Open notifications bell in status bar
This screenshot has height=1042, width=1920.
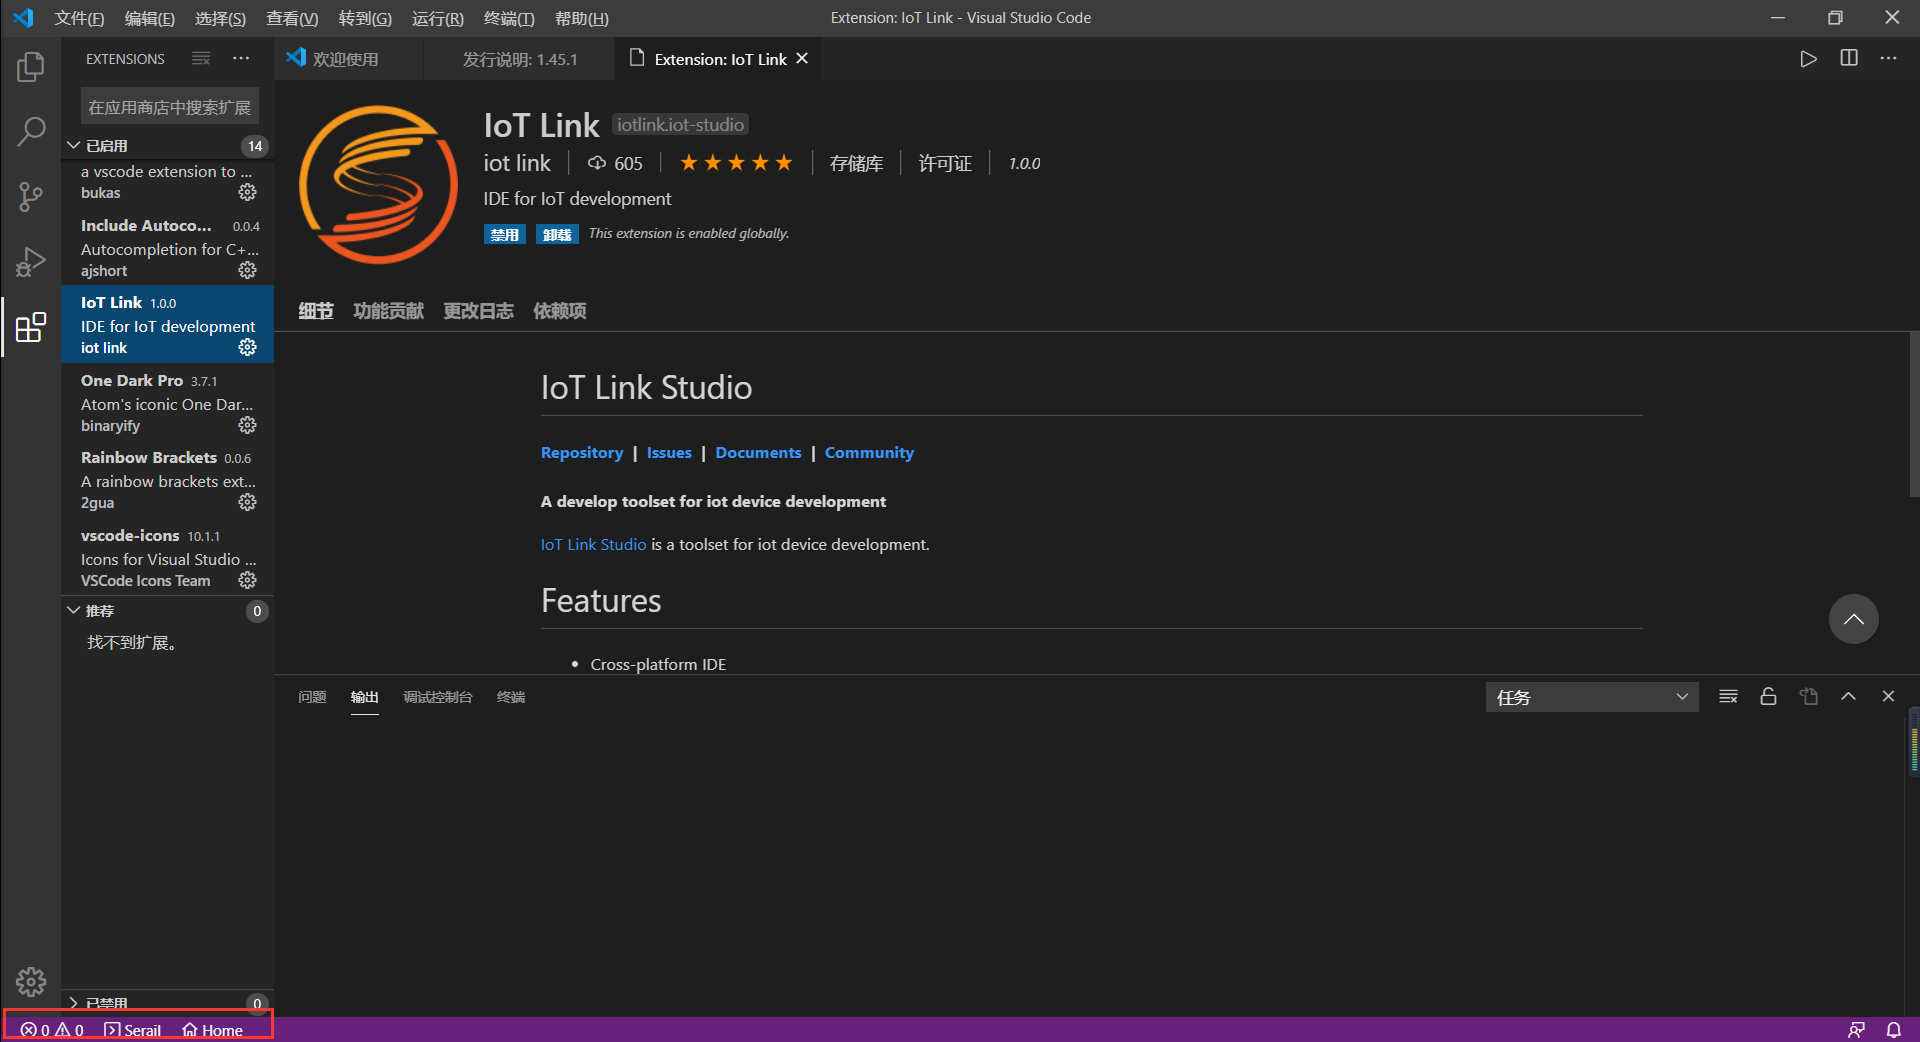coord(1893,1030)
